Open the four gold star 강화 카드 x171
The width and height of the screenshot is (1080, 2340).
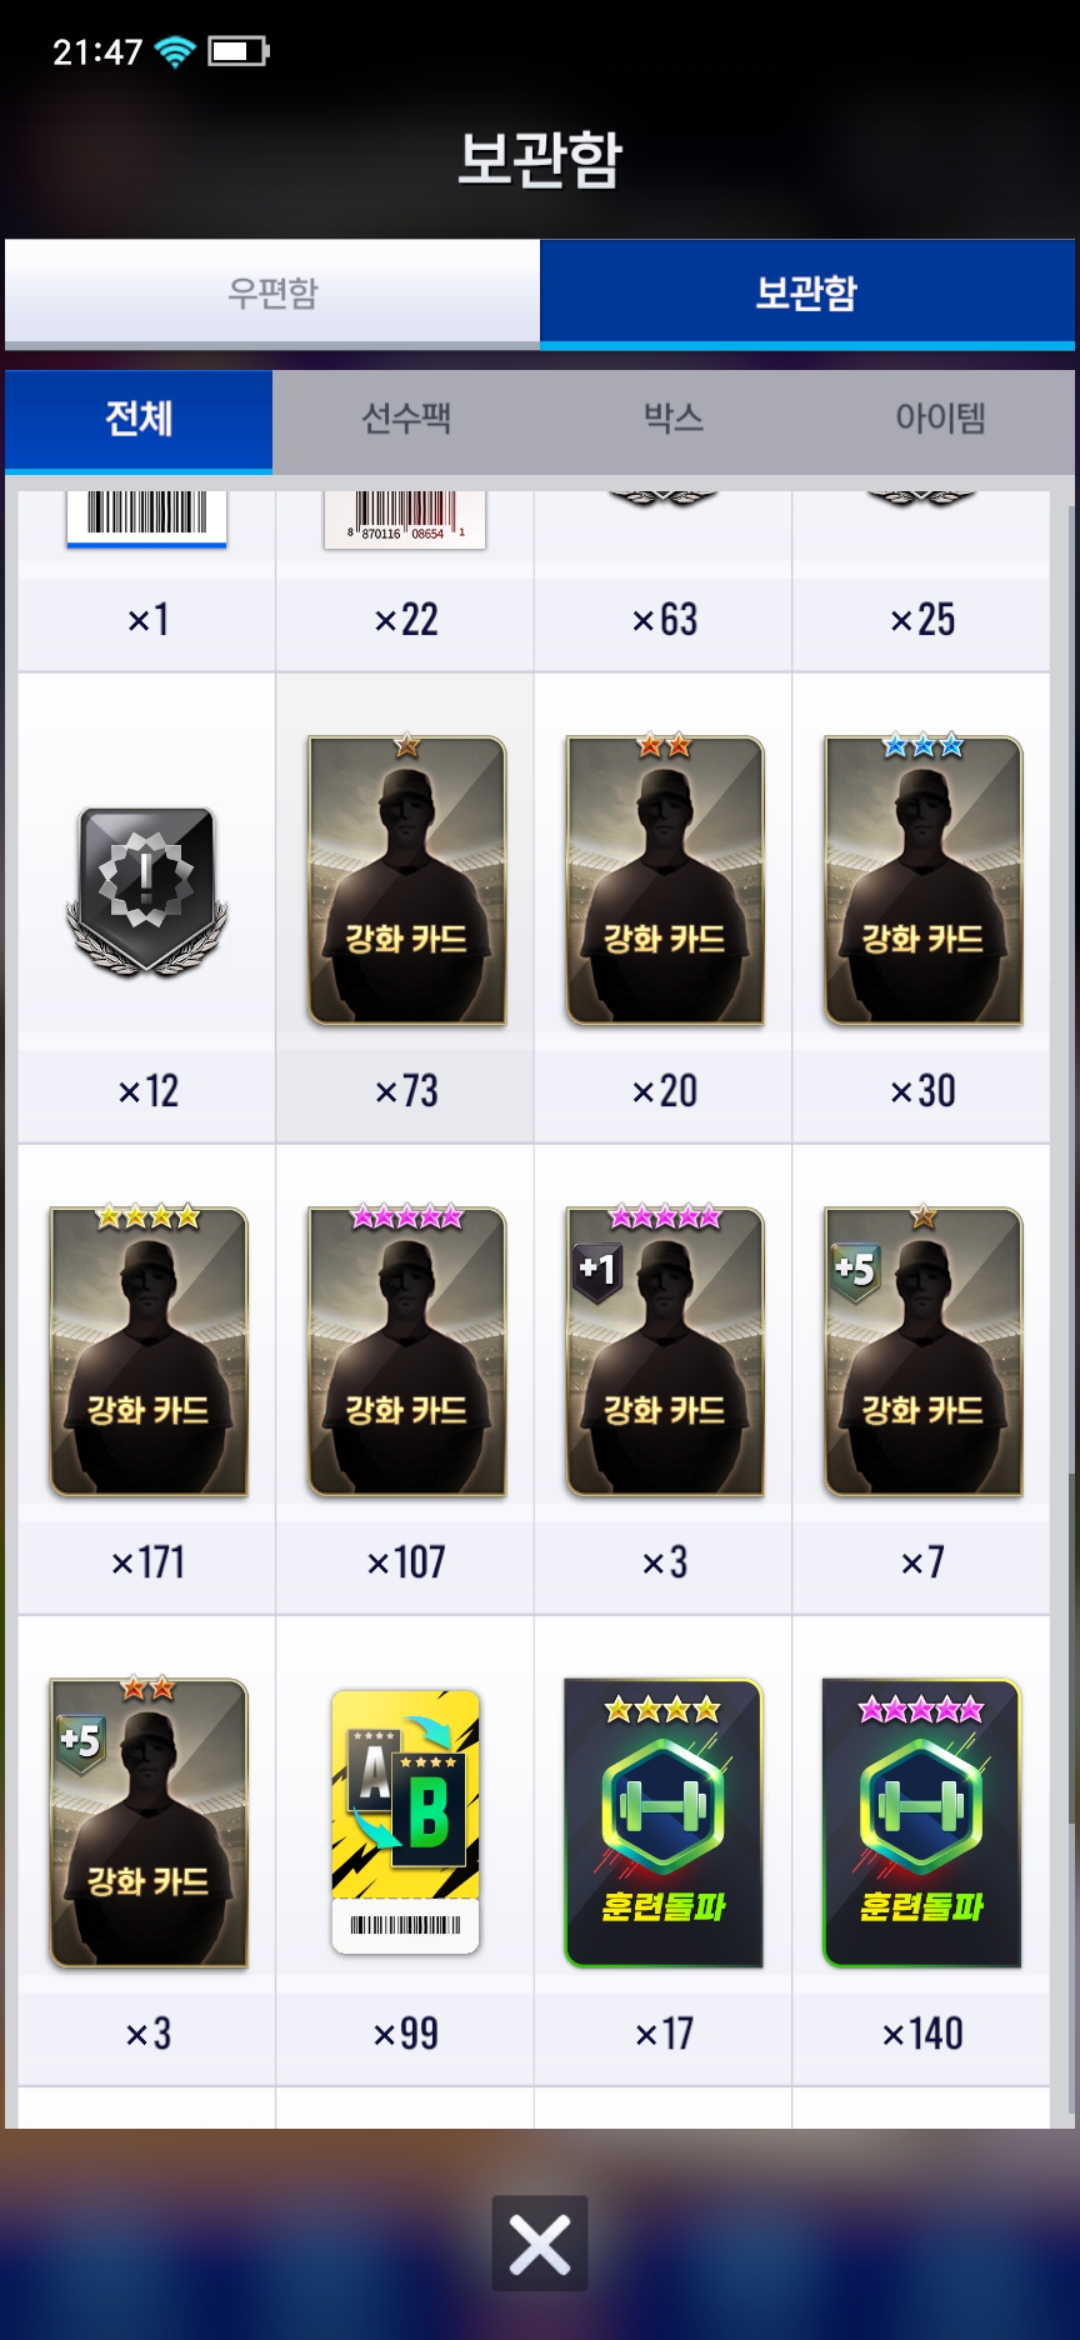click(x=148, y=1351)
